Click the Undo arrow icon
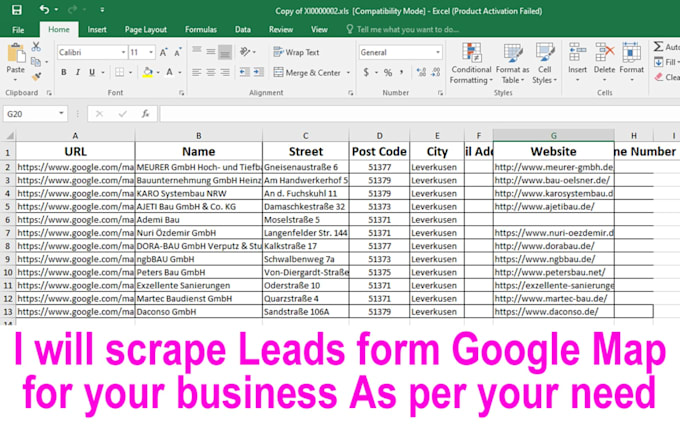 pos(44,10)
